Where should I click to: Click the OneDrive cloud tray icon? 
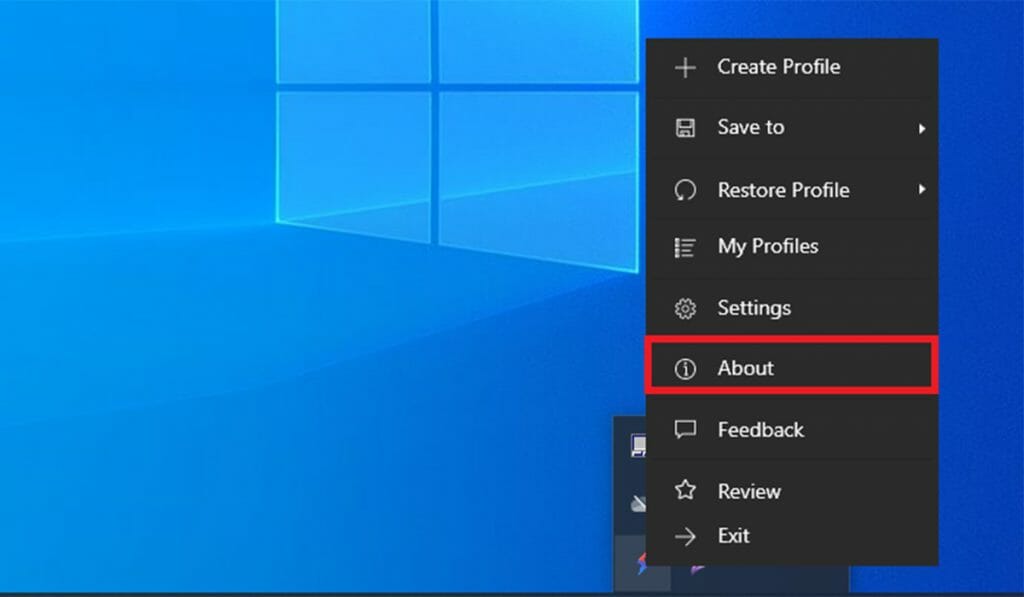click(x=638, y=504)
